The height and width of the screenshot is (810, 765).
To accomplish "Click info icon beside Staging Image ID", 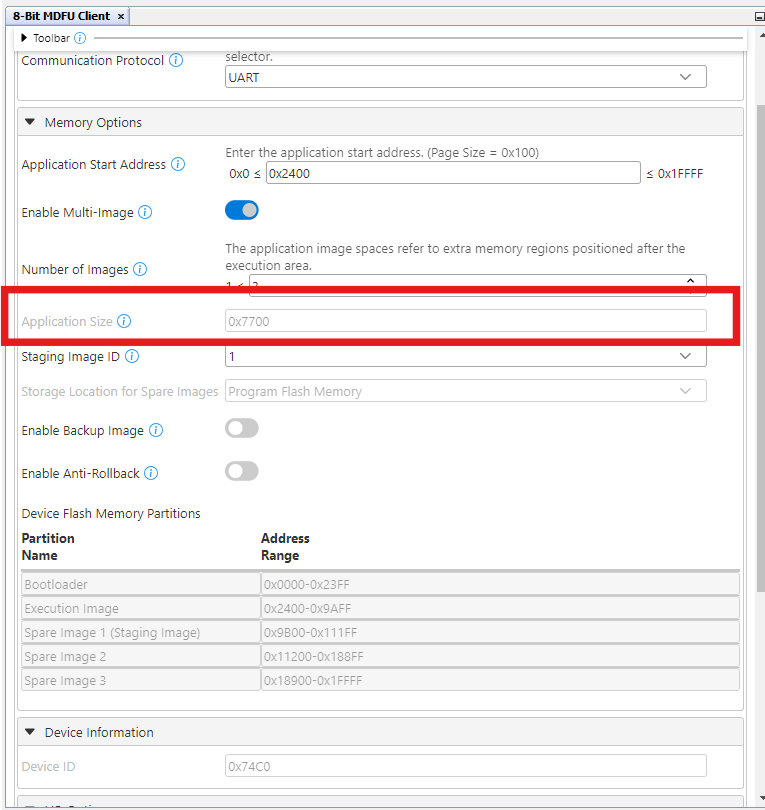I will click(x=132, y=356).
